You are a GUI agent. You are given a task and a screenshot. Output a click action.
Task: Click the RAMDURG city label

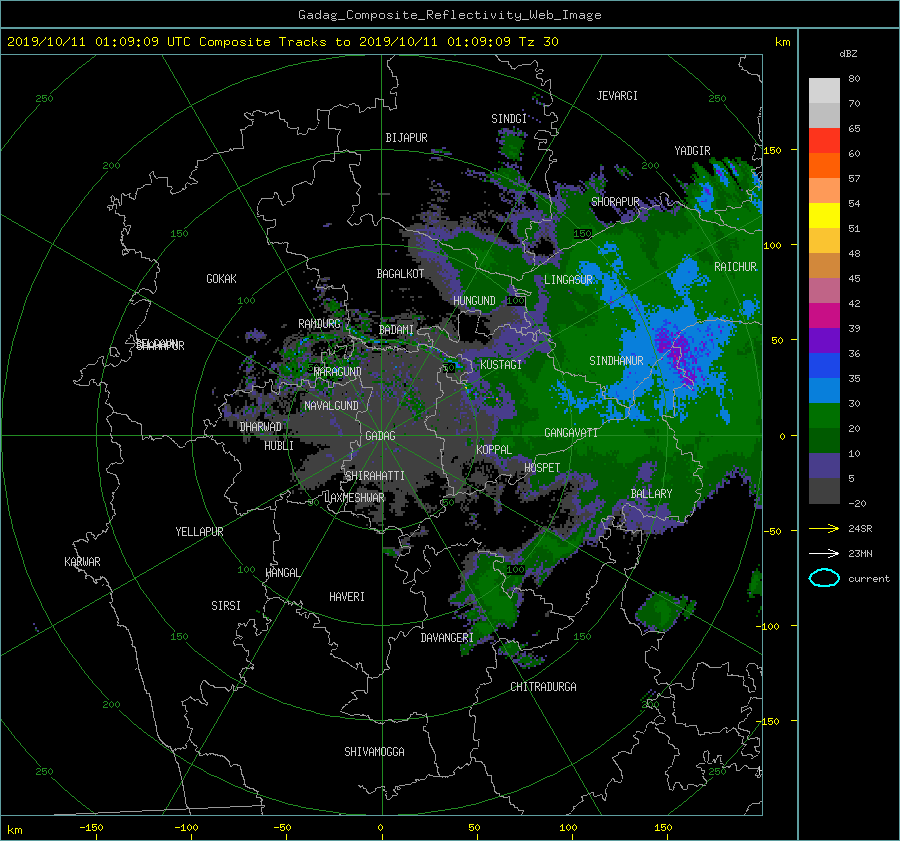tap(319, 324)
